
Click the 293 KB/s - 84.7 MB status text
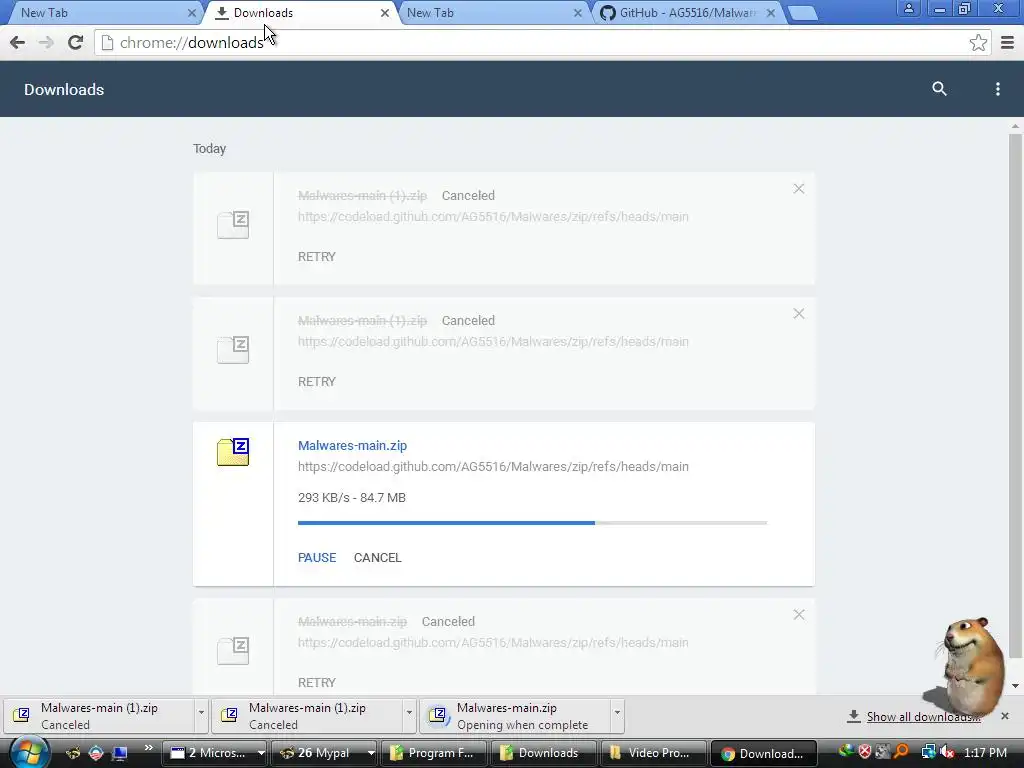coord(351,498)
